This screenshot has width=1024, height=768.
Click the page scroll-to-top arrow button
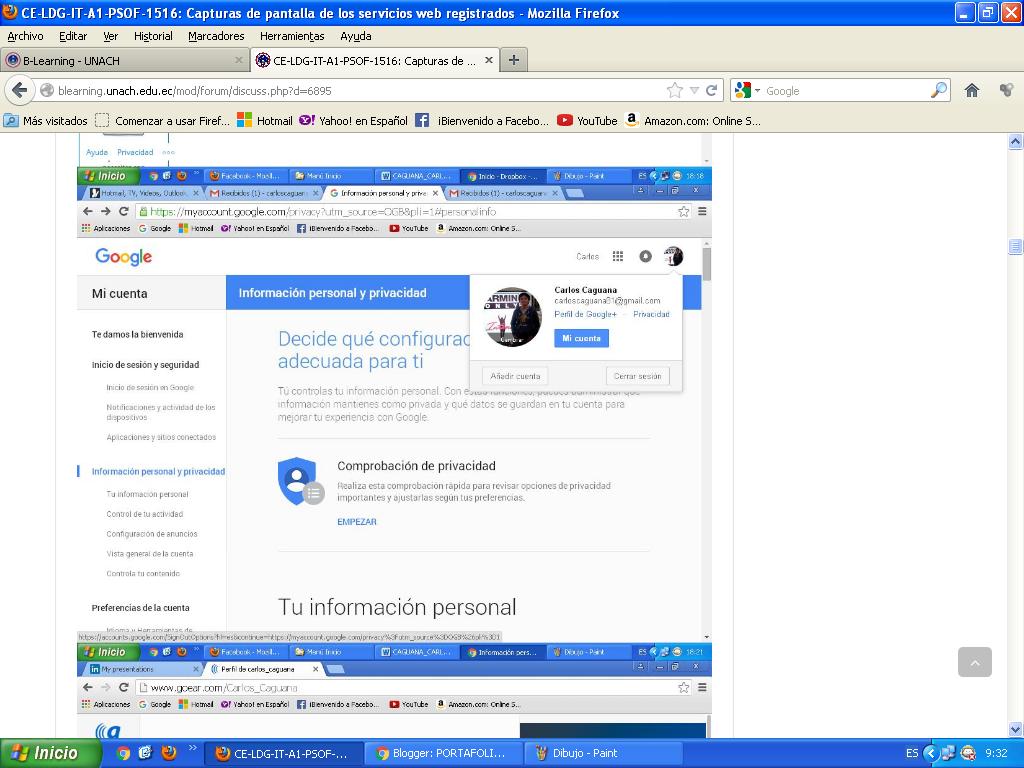point(974,662)
